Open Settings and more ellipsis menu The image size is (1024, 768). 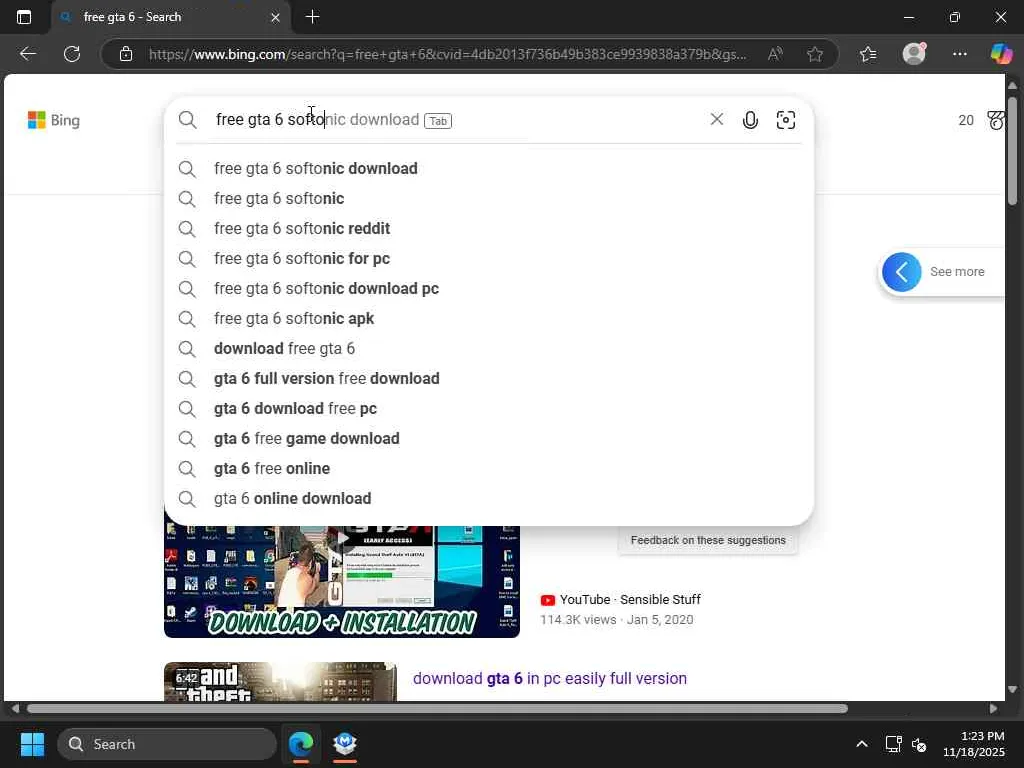[959, 54]
